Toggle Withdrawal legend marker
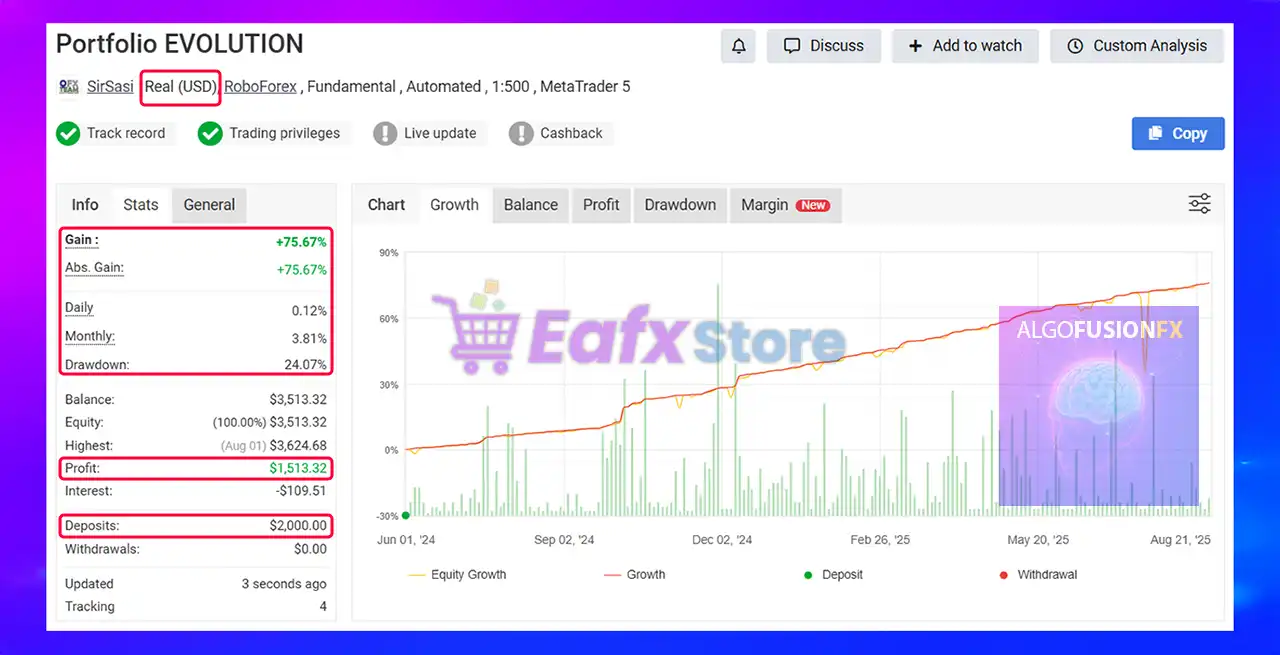1280x655 pixels. coord(1038,575)
